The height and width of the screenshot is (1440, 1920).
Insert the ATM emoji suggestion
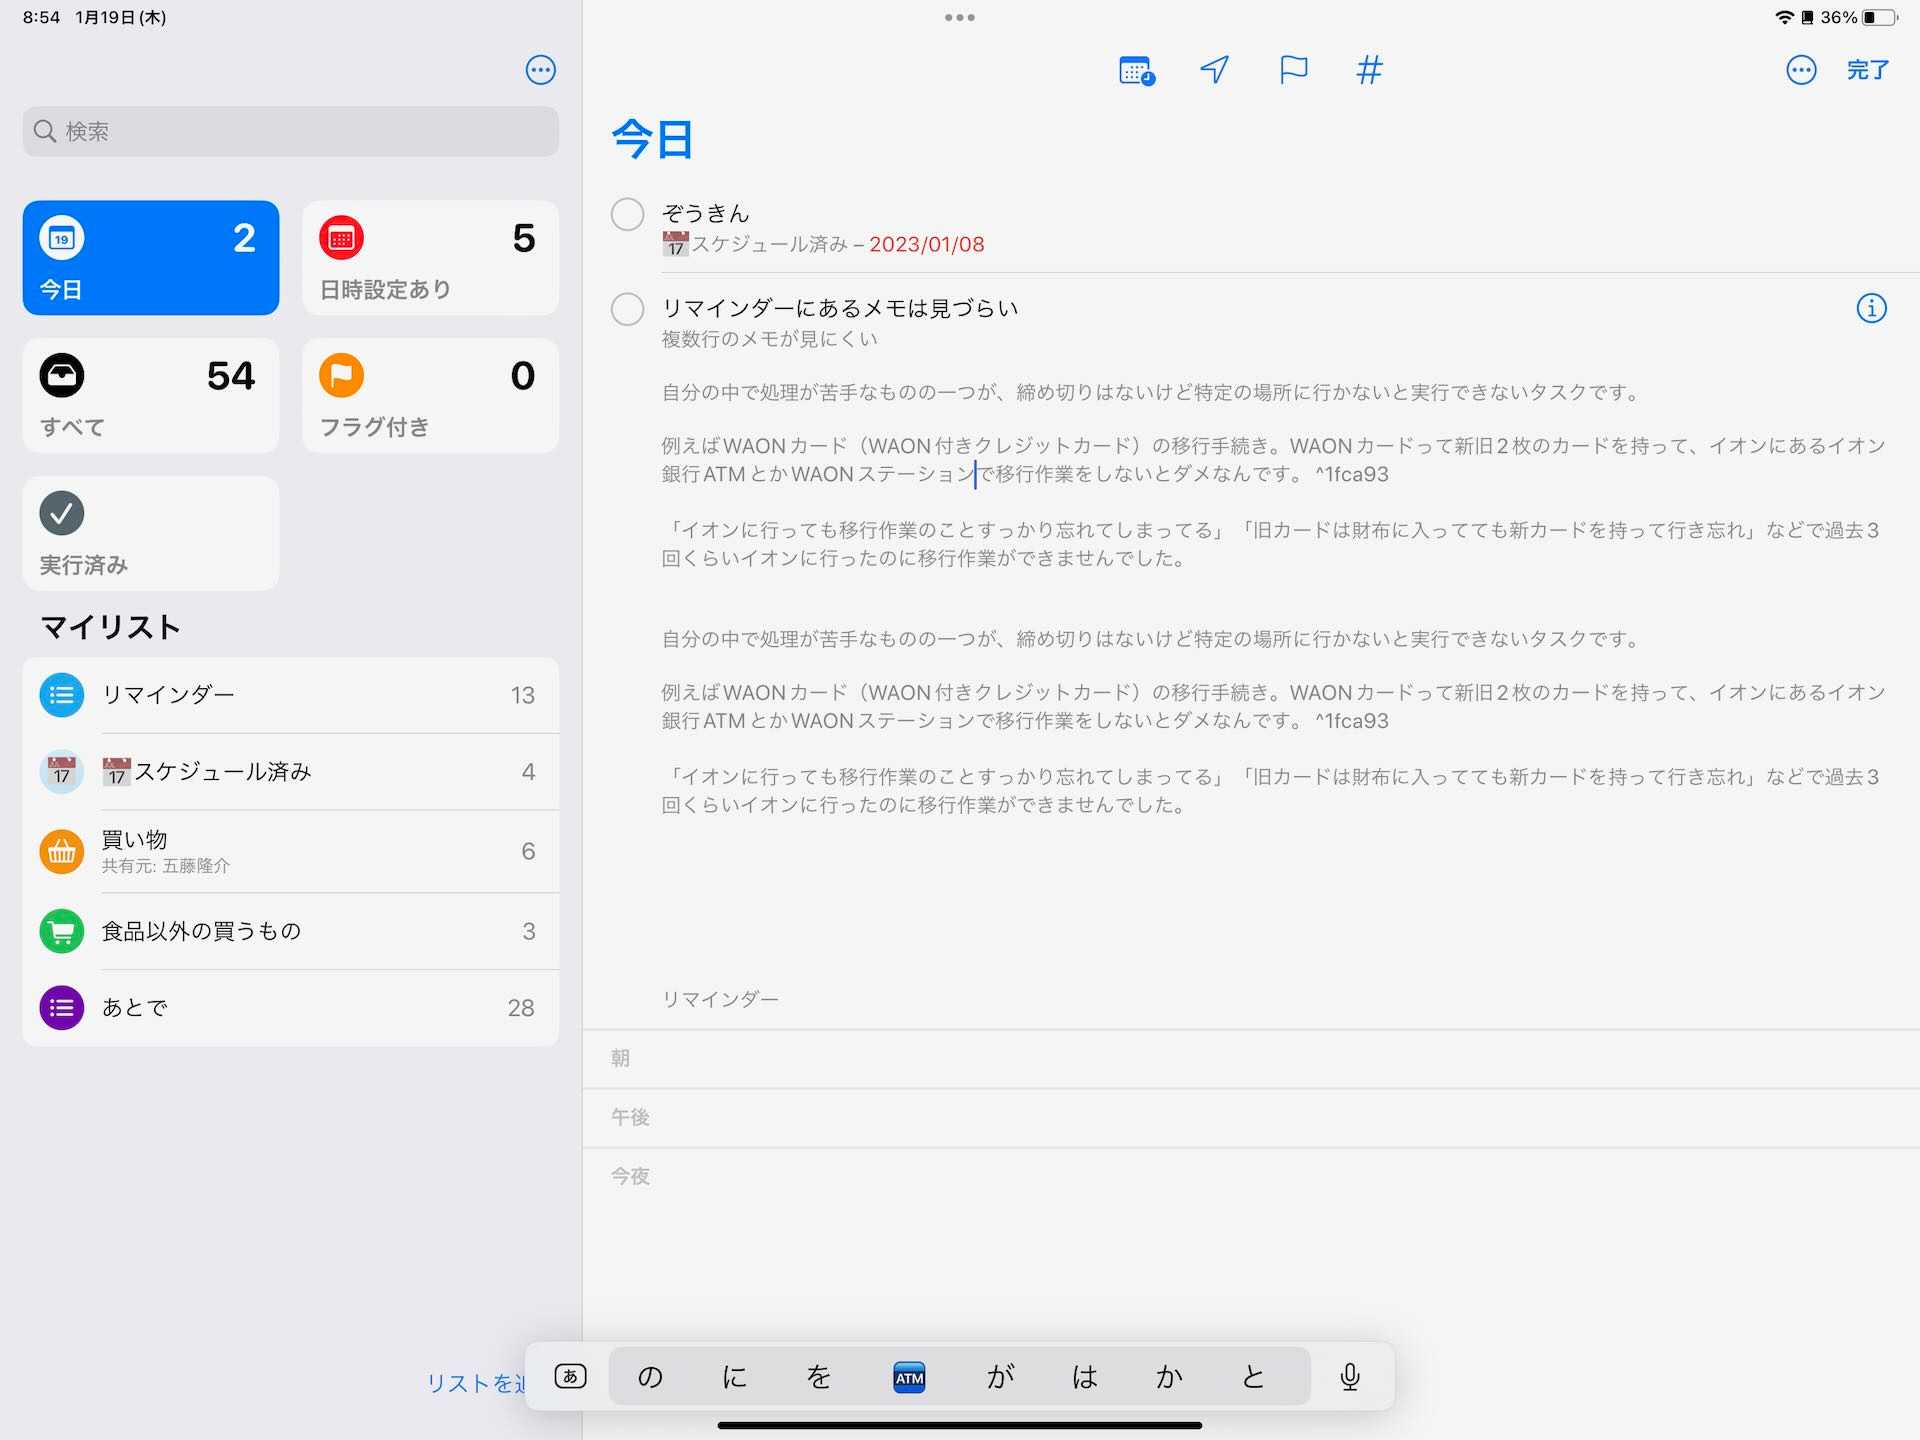909,1377
